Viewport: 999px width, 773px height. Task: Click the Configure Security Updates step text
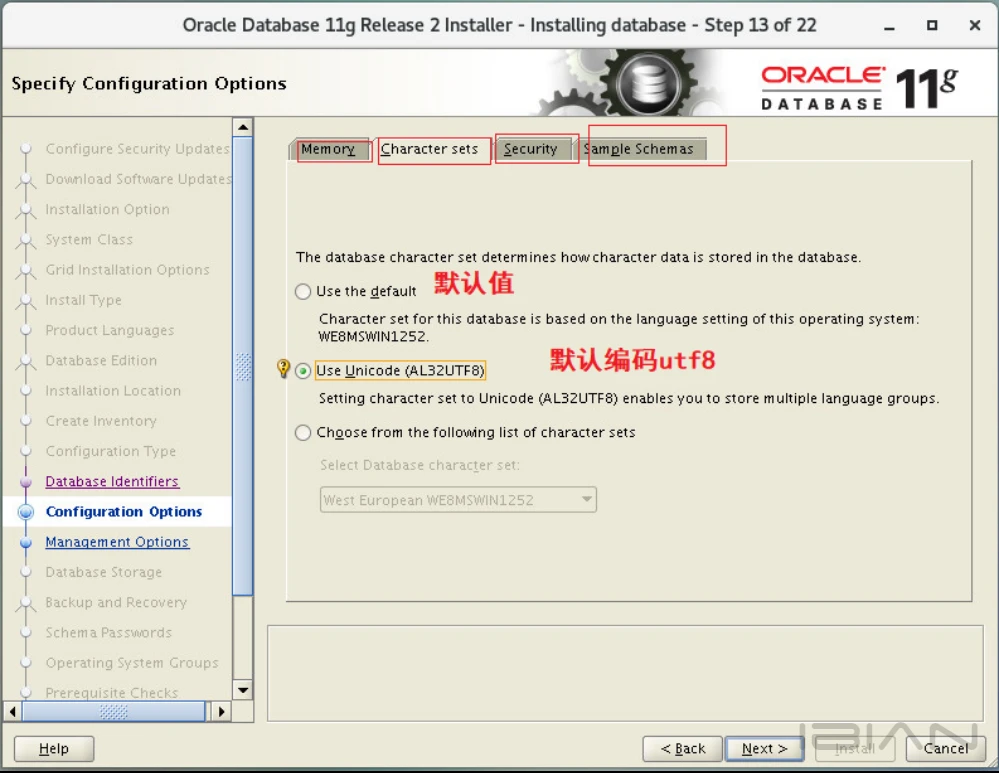point(137,149)
